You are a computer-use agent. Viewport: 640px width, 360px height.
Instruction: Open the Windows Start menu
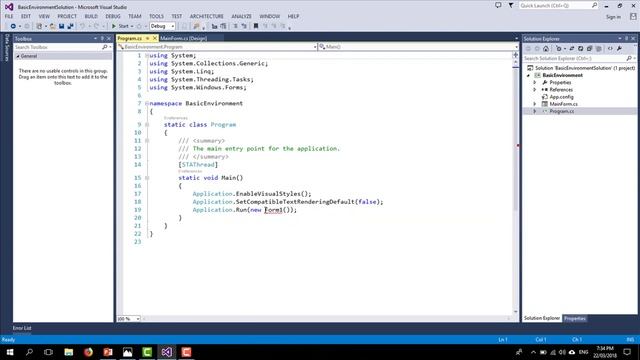(10, 352)
